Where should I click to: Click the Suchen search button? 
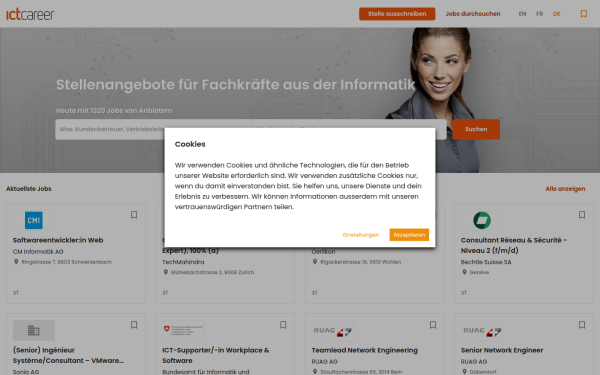(x=476, y=129)
